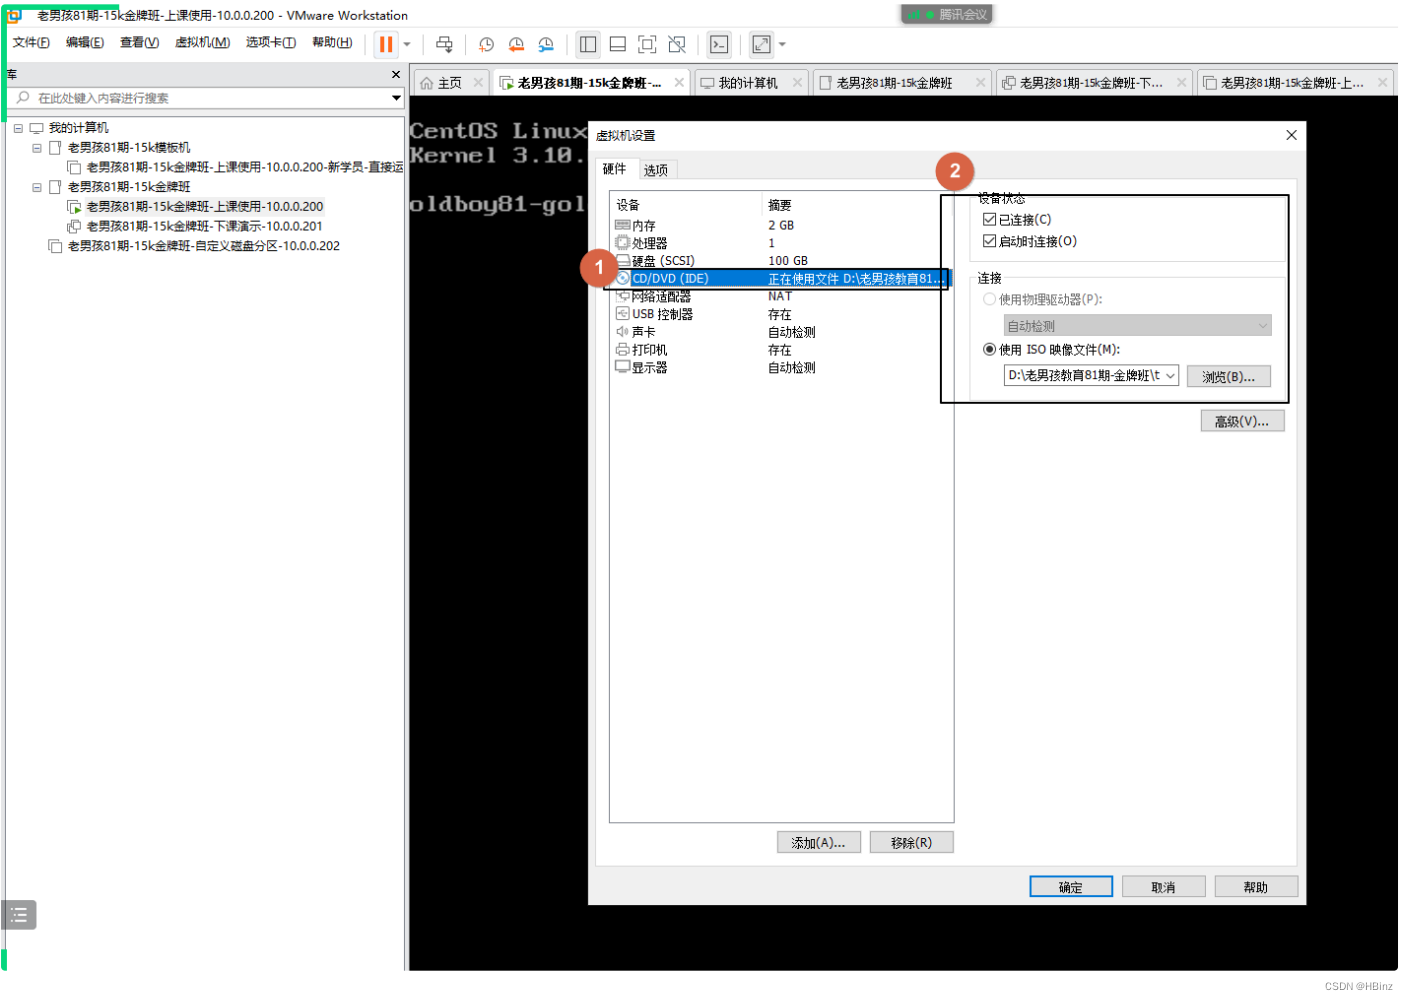Open the 虚拟机(M) menu
This screenshot has height=1000, width=1408.
tap(202, 42)
